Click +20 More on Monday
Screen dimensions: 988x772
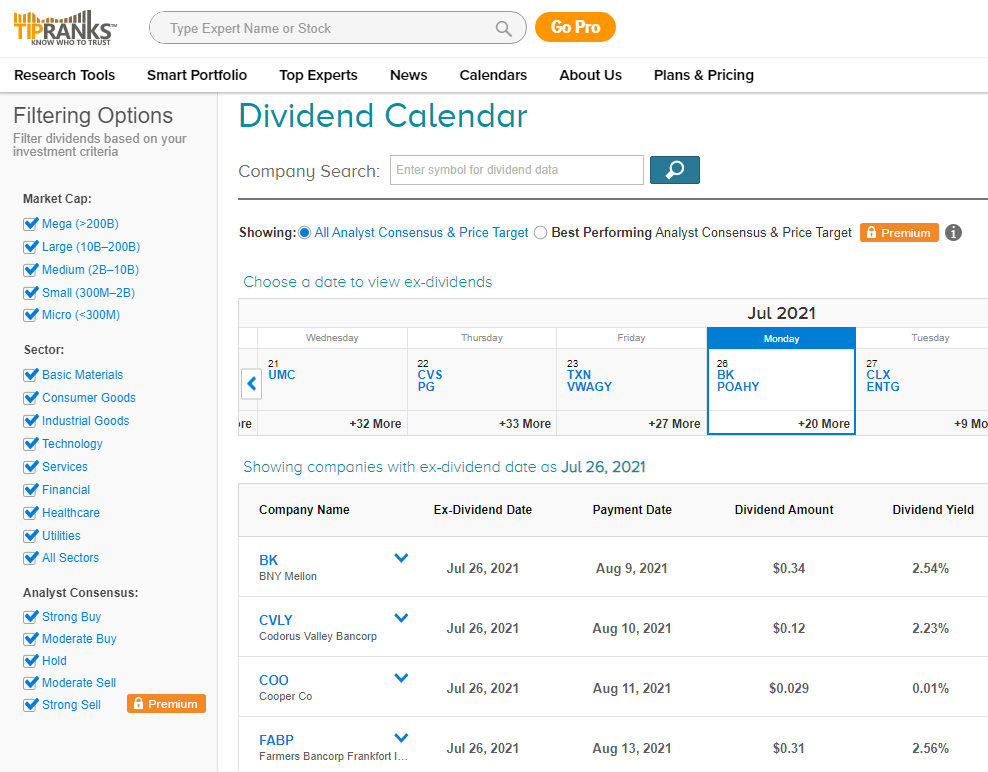tap(824, 423)
